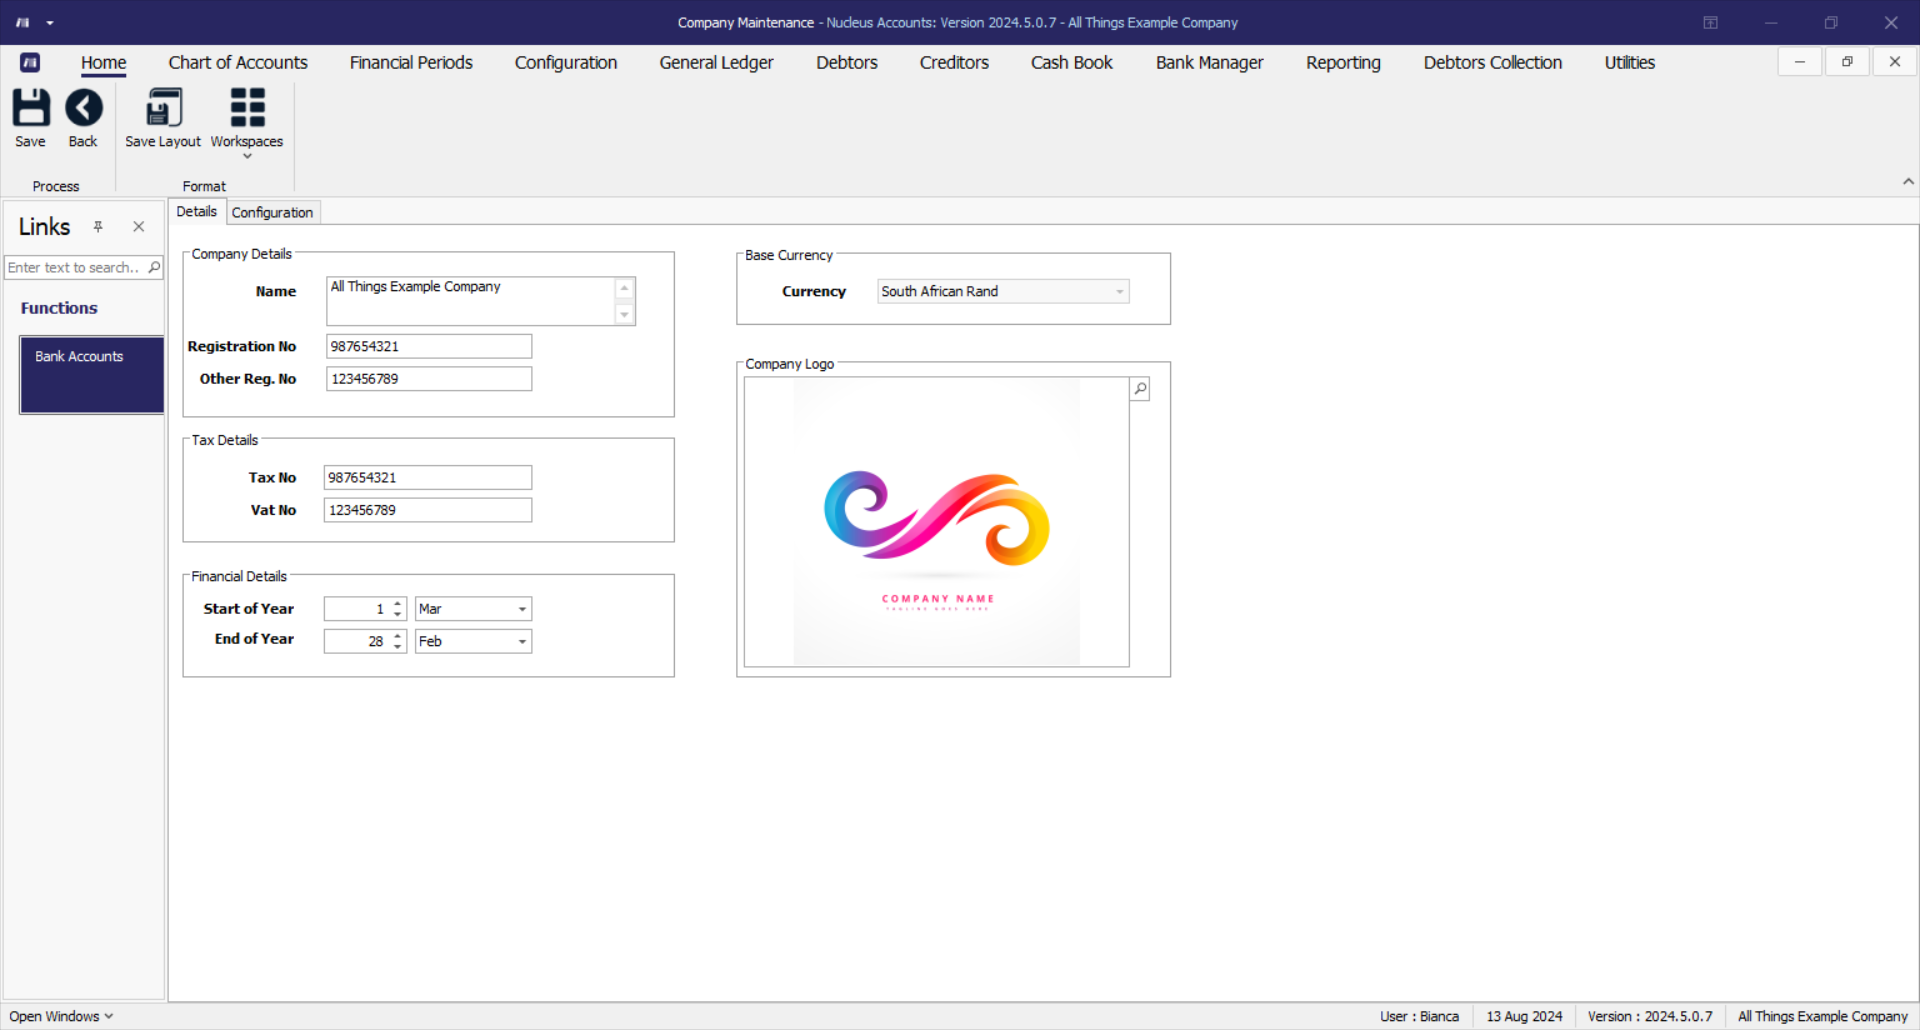
Task: Restore the inner document window
Action: point(1847,62)
